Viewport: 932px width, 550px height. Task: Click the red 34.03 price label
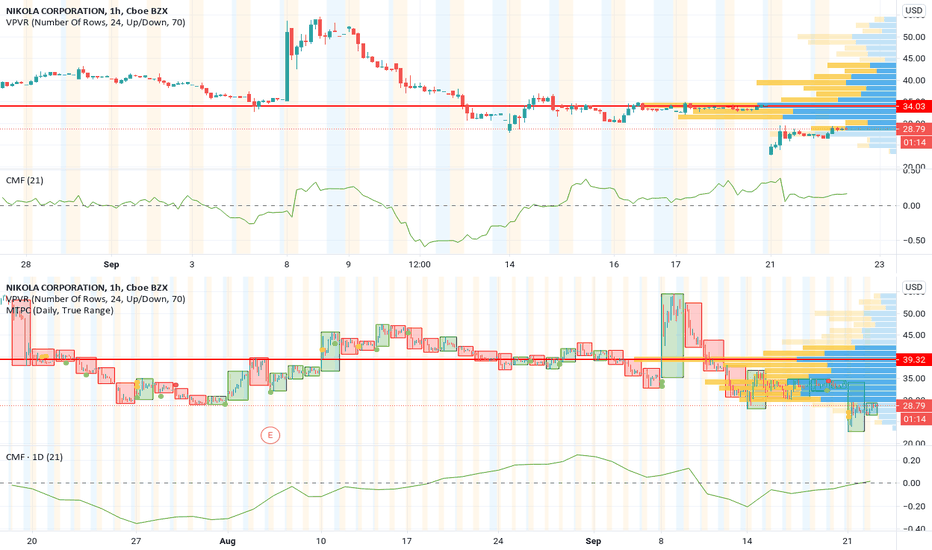click(x=913, y=106)
